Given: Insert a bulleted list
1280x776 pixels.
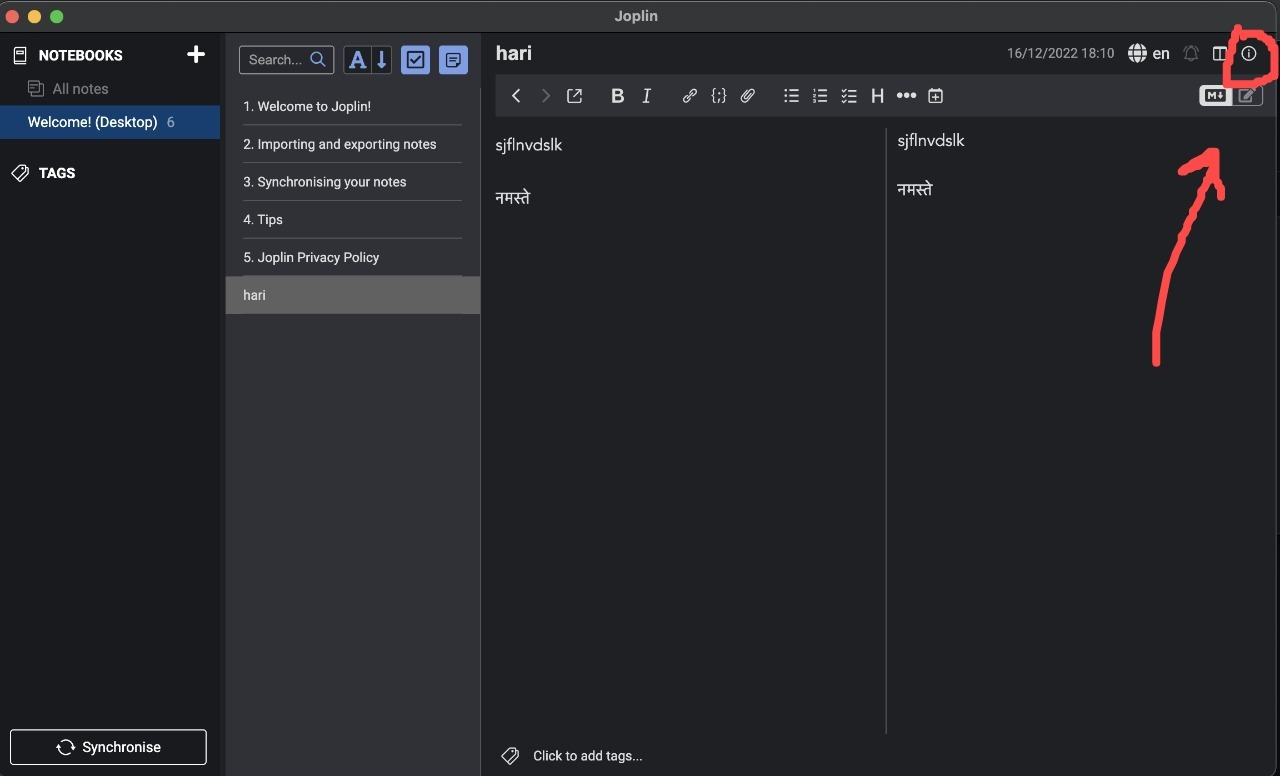Looking at the screenshot, I should click(x=791, y=96).
